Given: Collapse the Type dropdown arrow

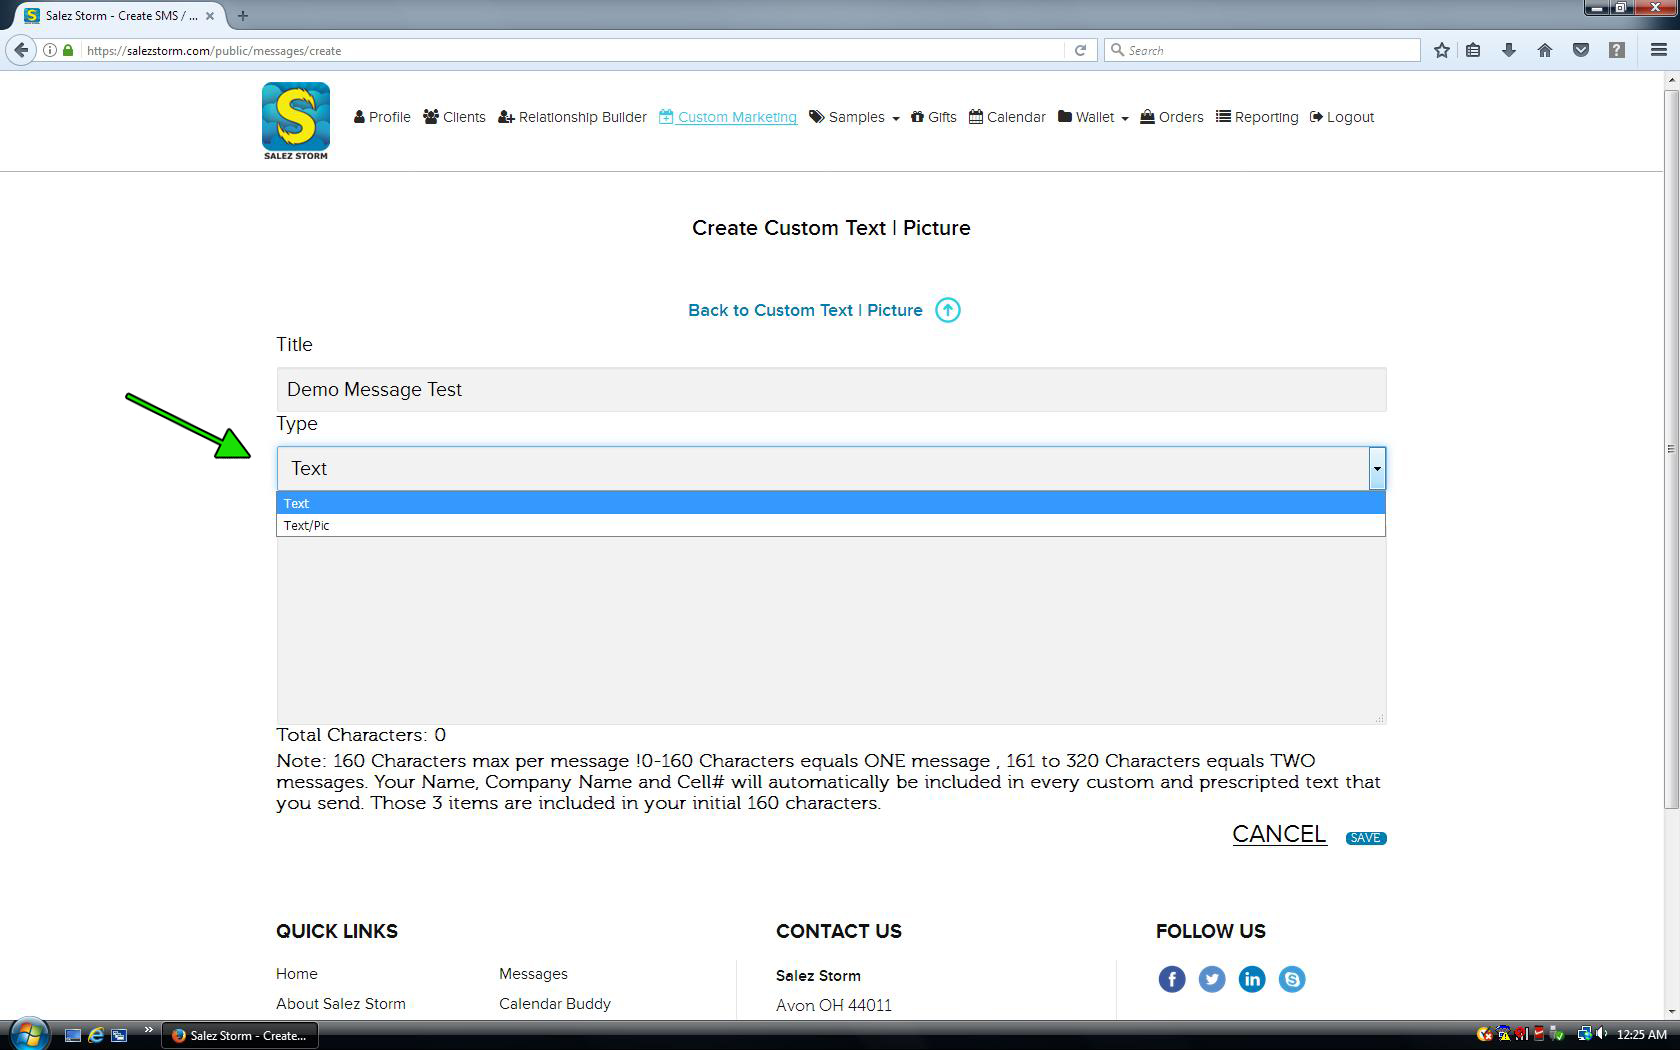Looking at the screenshot, I should click(x=1376, y=468).
